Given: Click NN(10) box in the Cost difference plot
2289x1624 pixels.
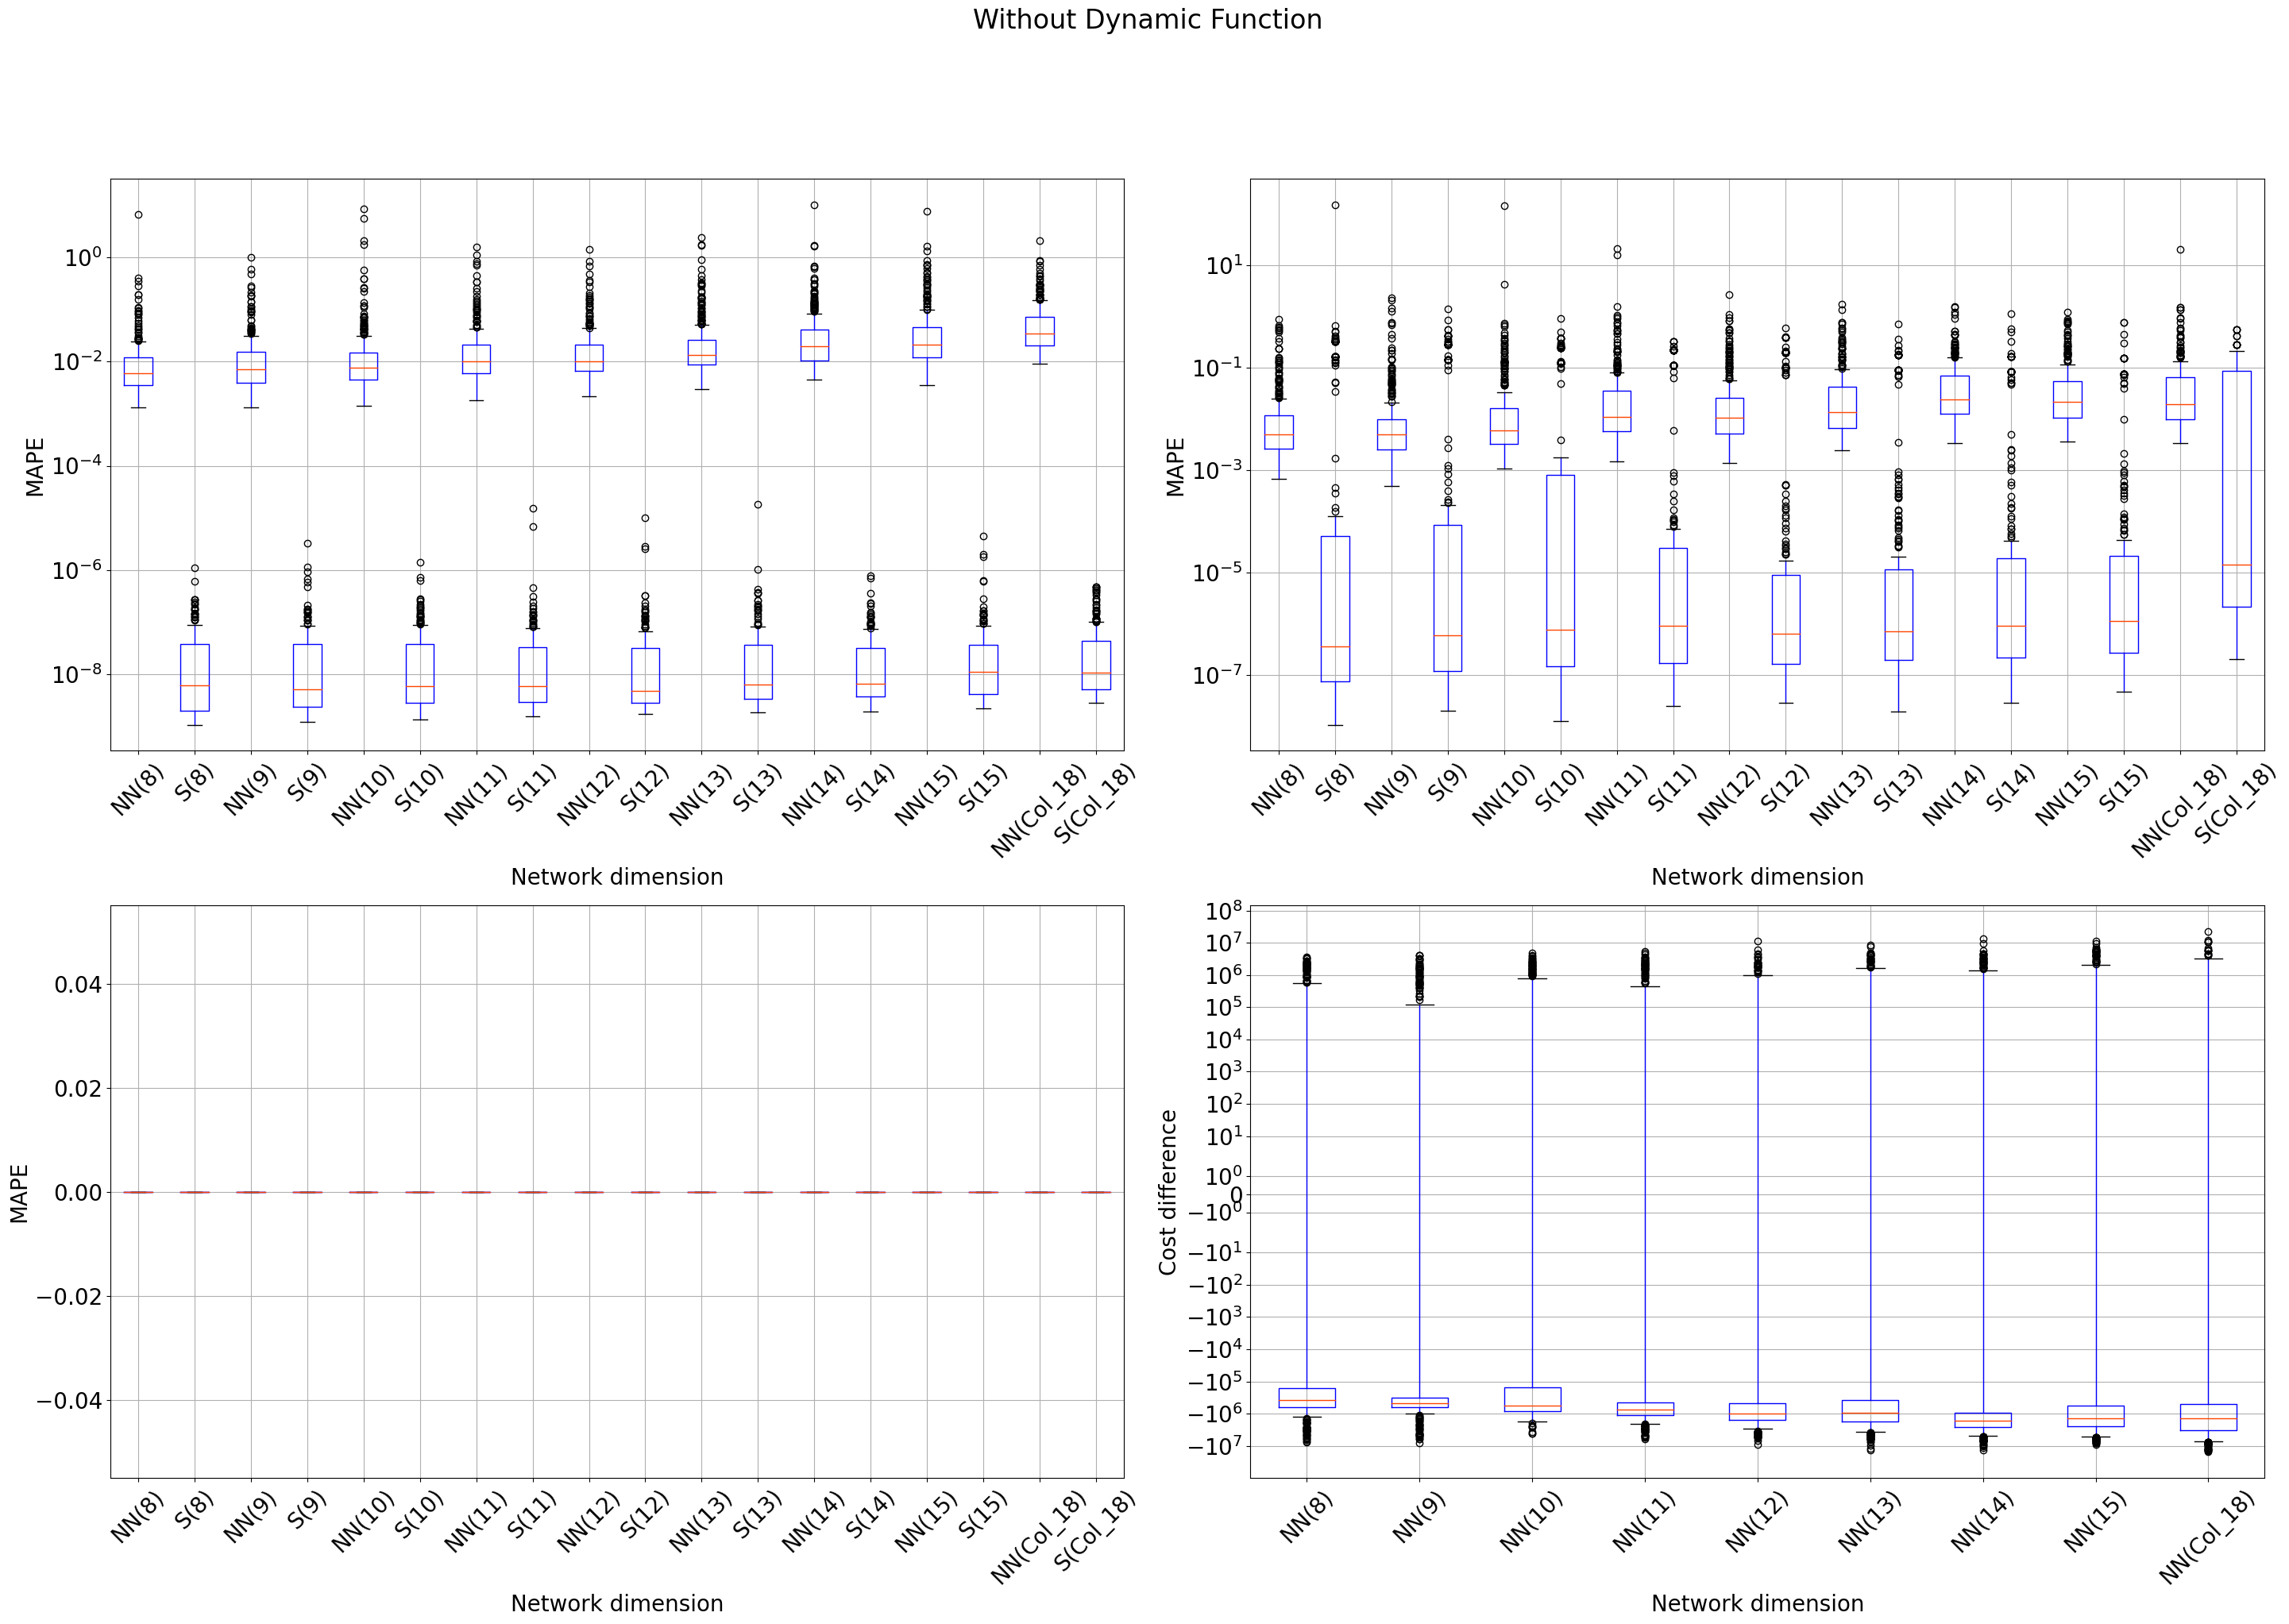Looking at the screenshot, I should click(1531, 1399).
